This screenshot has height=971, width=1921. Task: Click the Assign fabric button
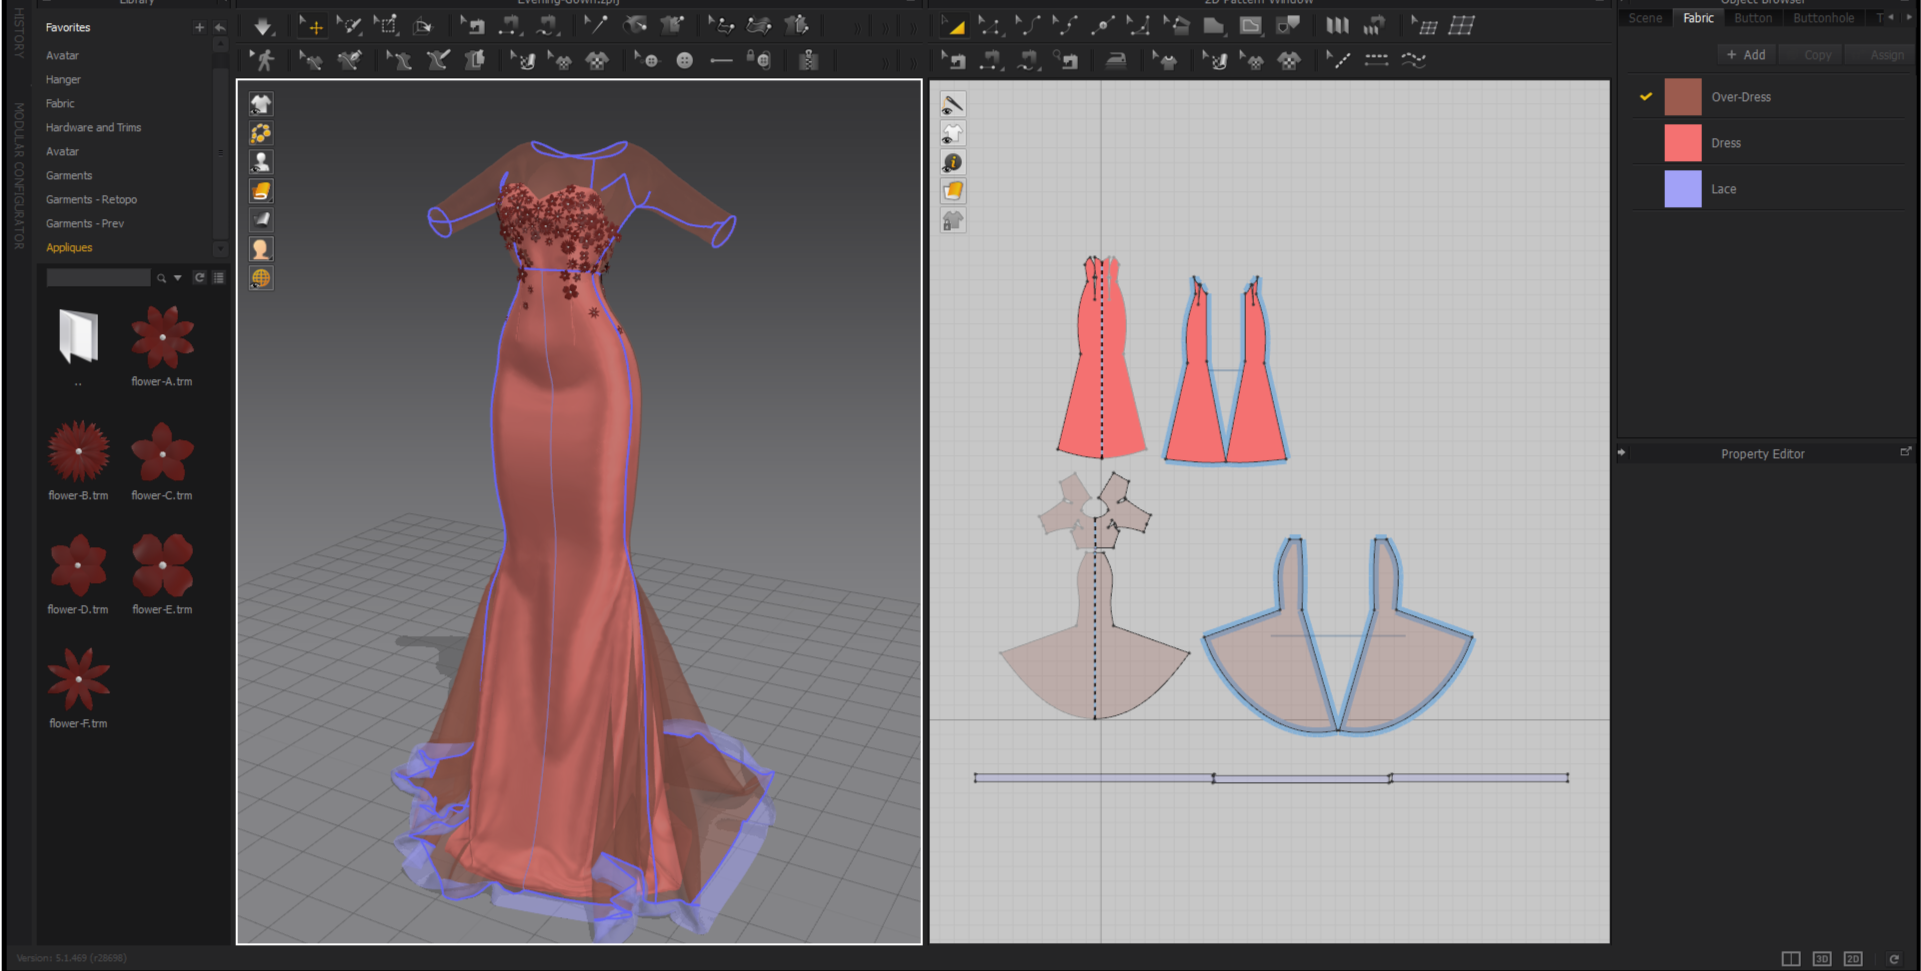1886,55
